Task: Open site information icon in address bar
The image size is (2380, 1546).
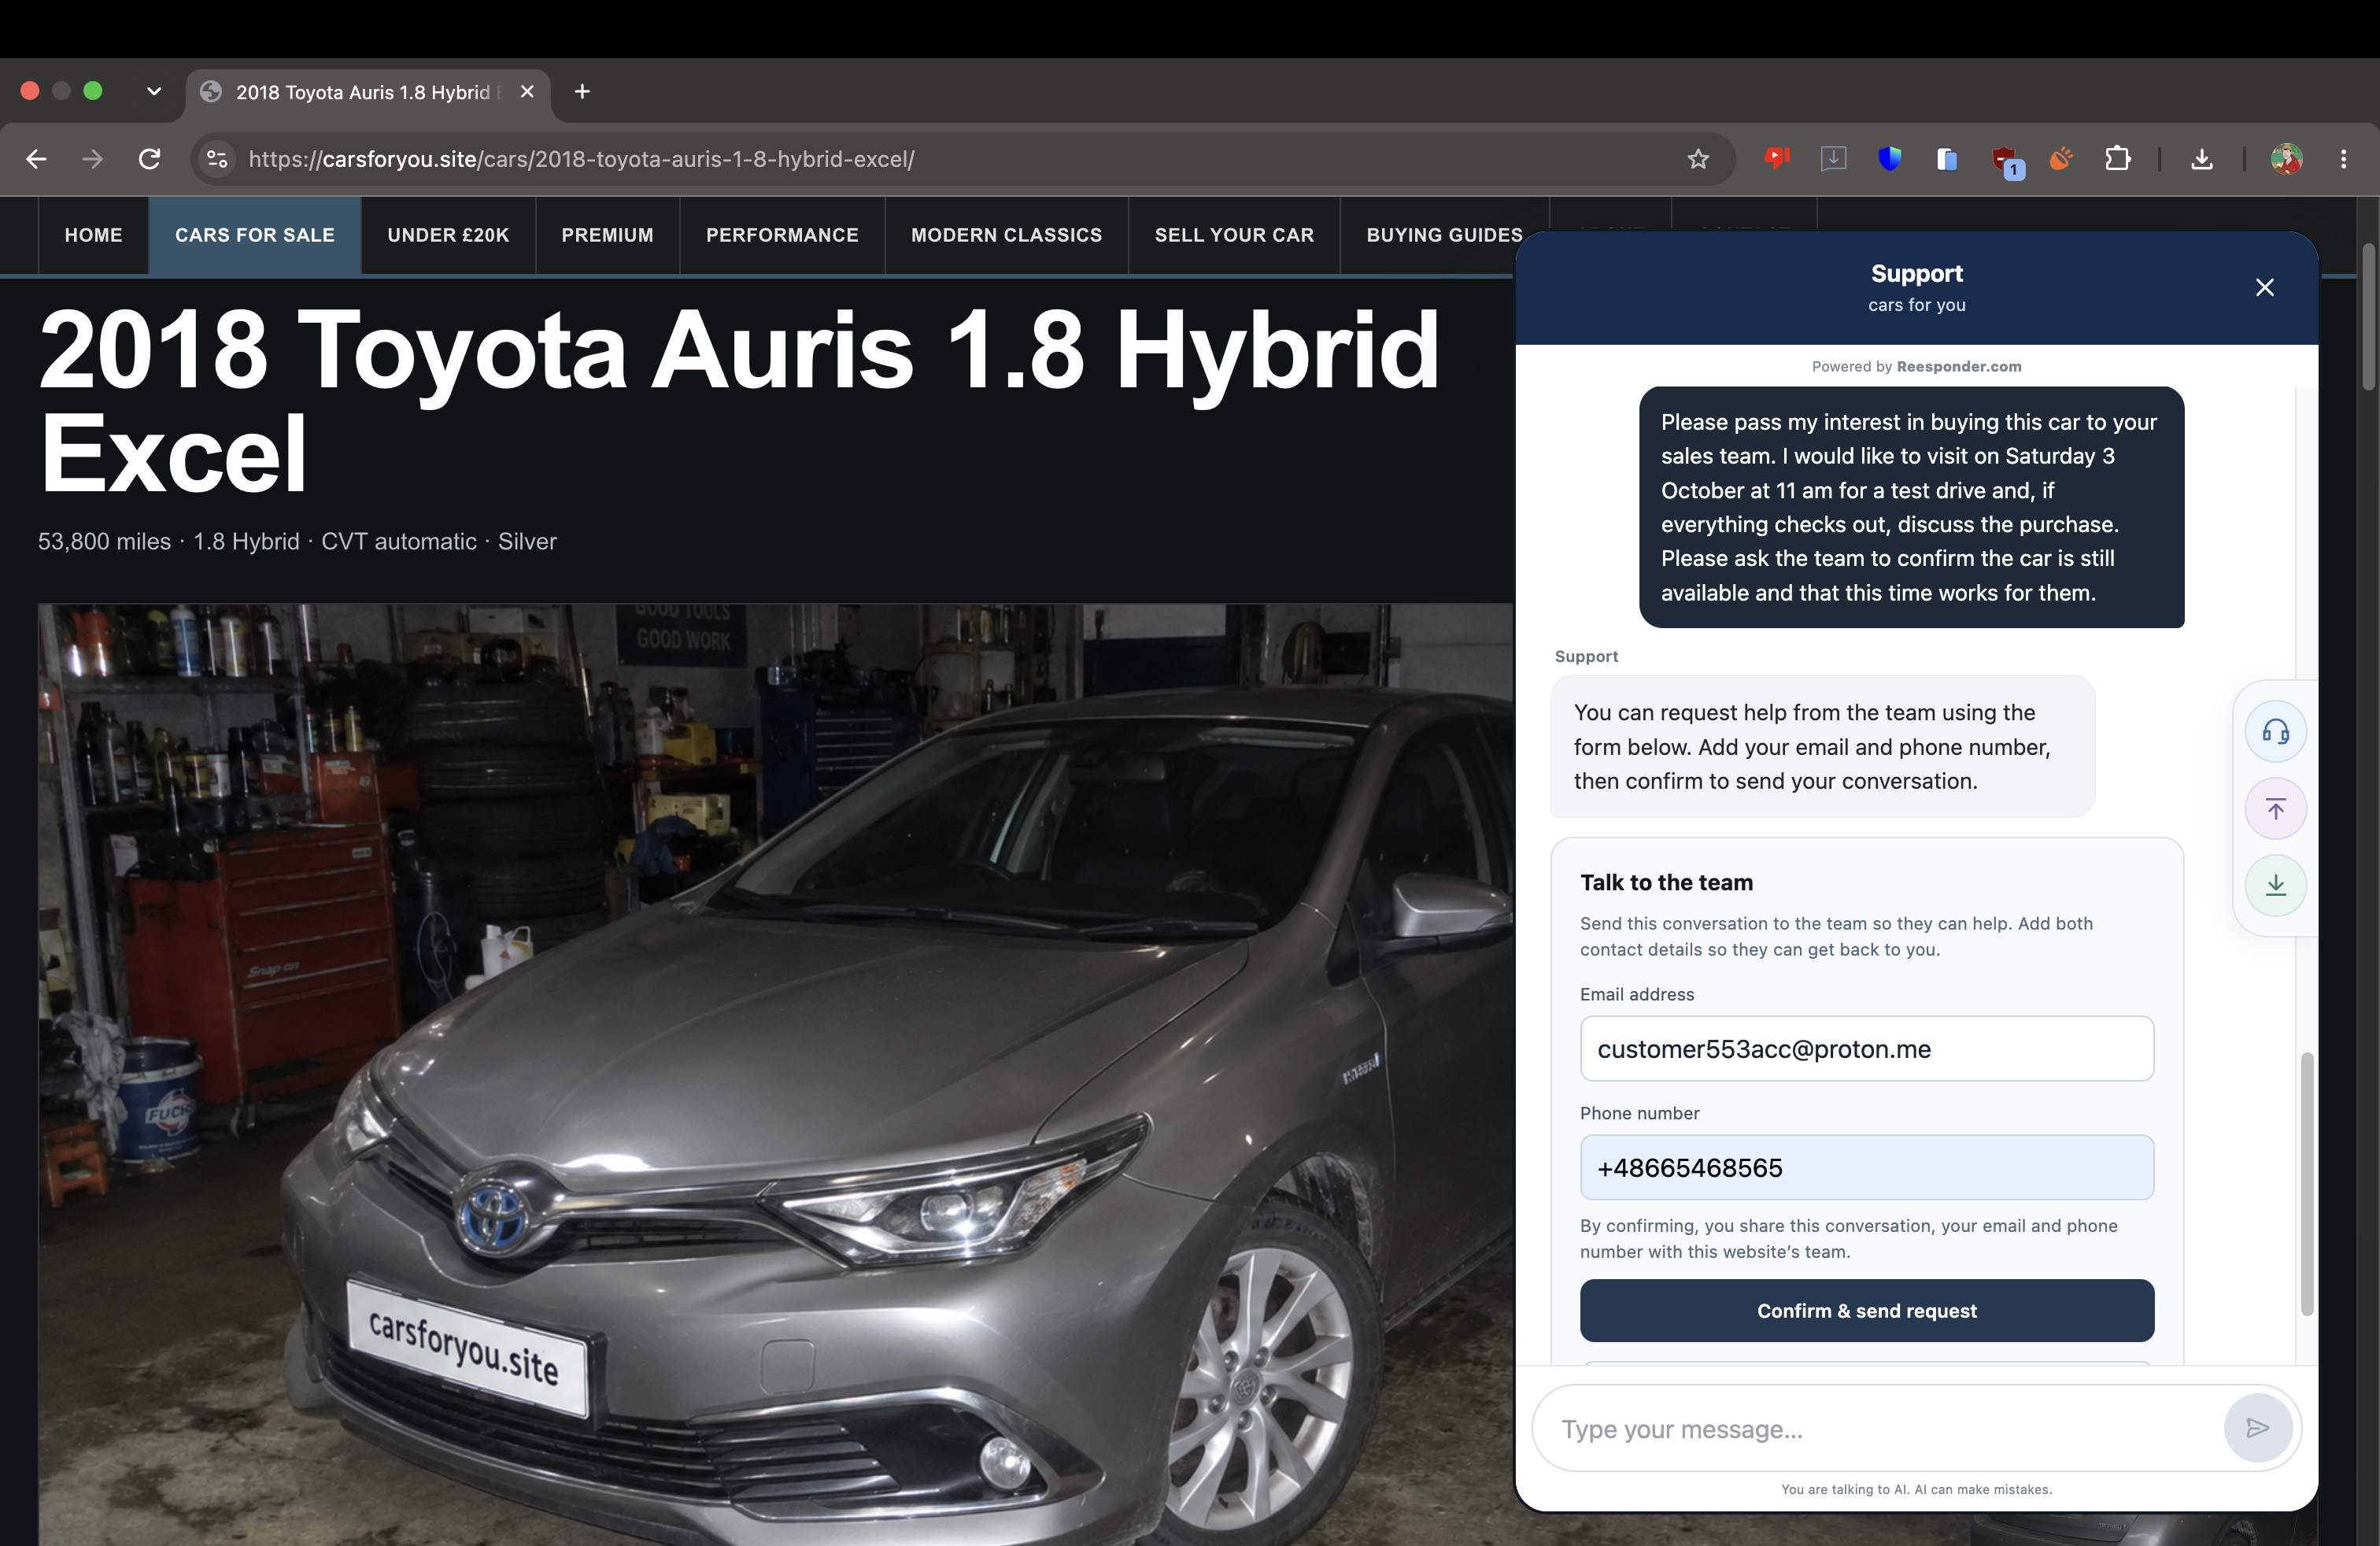Action: coord(217,159)
